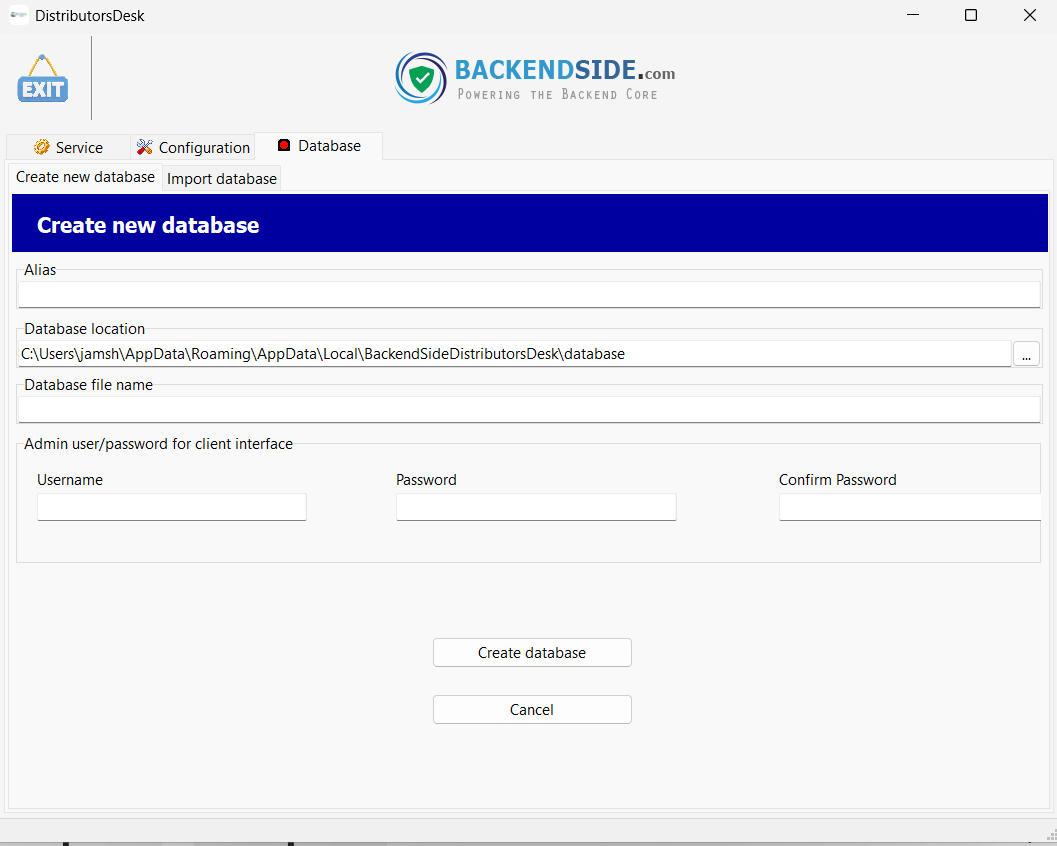The width and height of the screenshot is (1057, 846).
Task: Select the Confirm Password field
Action: pyautogui.click(x=909, y=507)
